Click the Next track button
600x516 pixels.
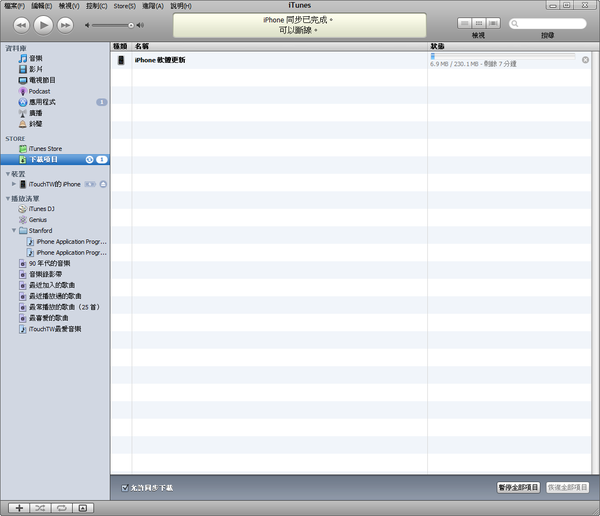pyautogui.click(x=65, y=25)
